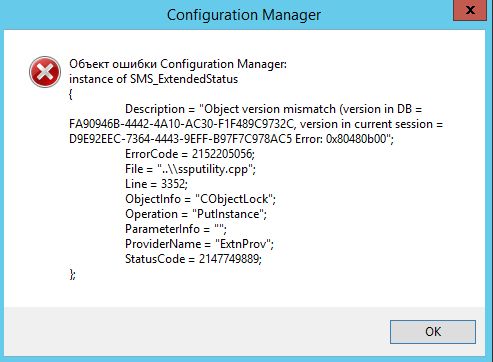This screenshot has width=493, height=362.
Task: Click the closing brace with semicolon
Action: (72, 274)
